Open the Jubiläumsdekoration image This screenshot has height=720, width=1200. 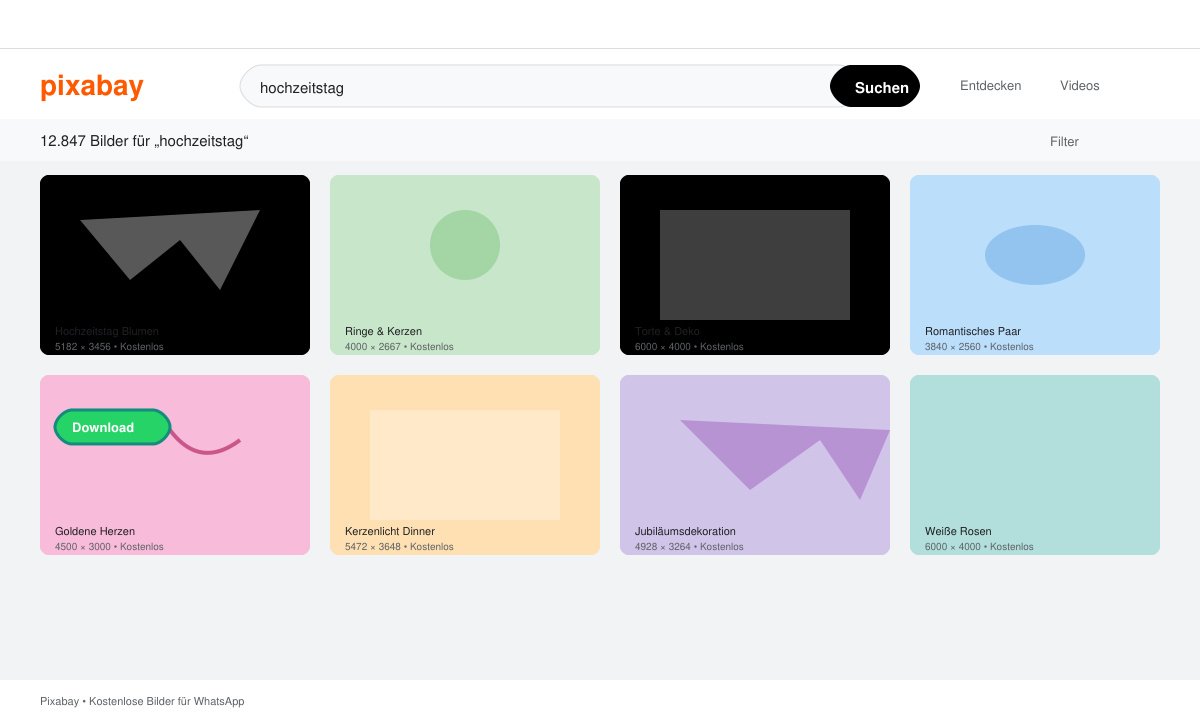click(755, 465)
